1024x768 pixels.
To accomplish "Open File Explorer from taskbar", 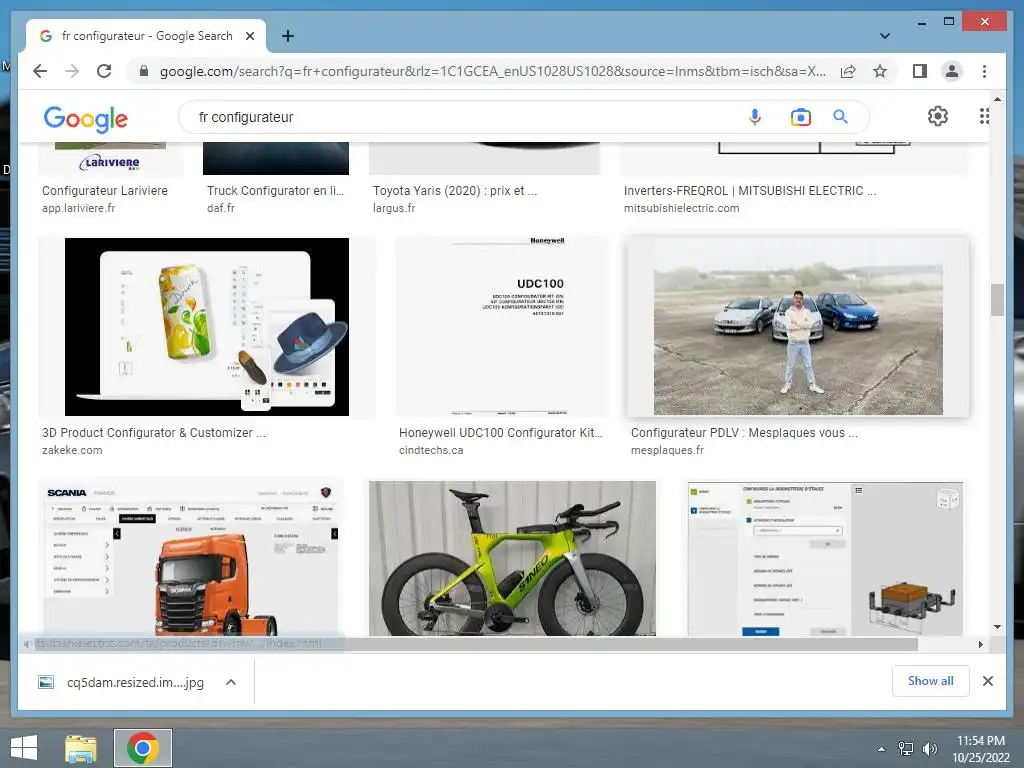I will tap(80, 748).
